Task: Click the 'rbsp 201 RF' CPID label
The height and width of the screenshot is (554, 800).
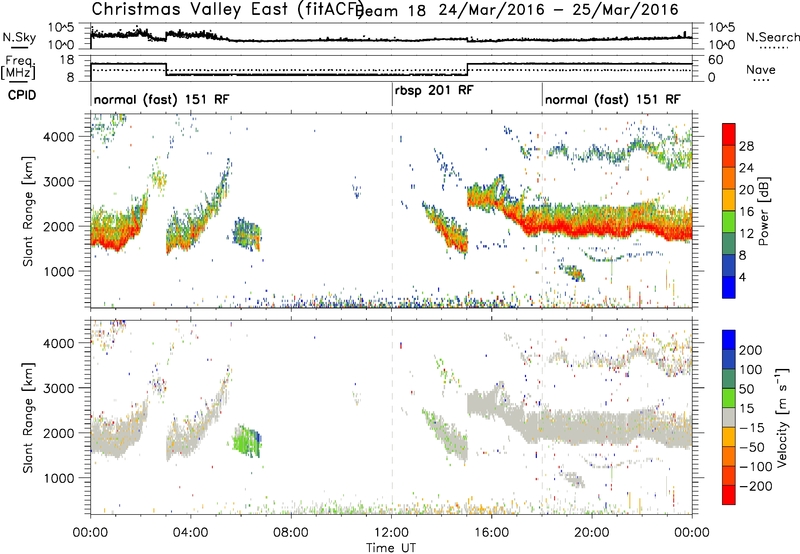Action: click(434, 90)
